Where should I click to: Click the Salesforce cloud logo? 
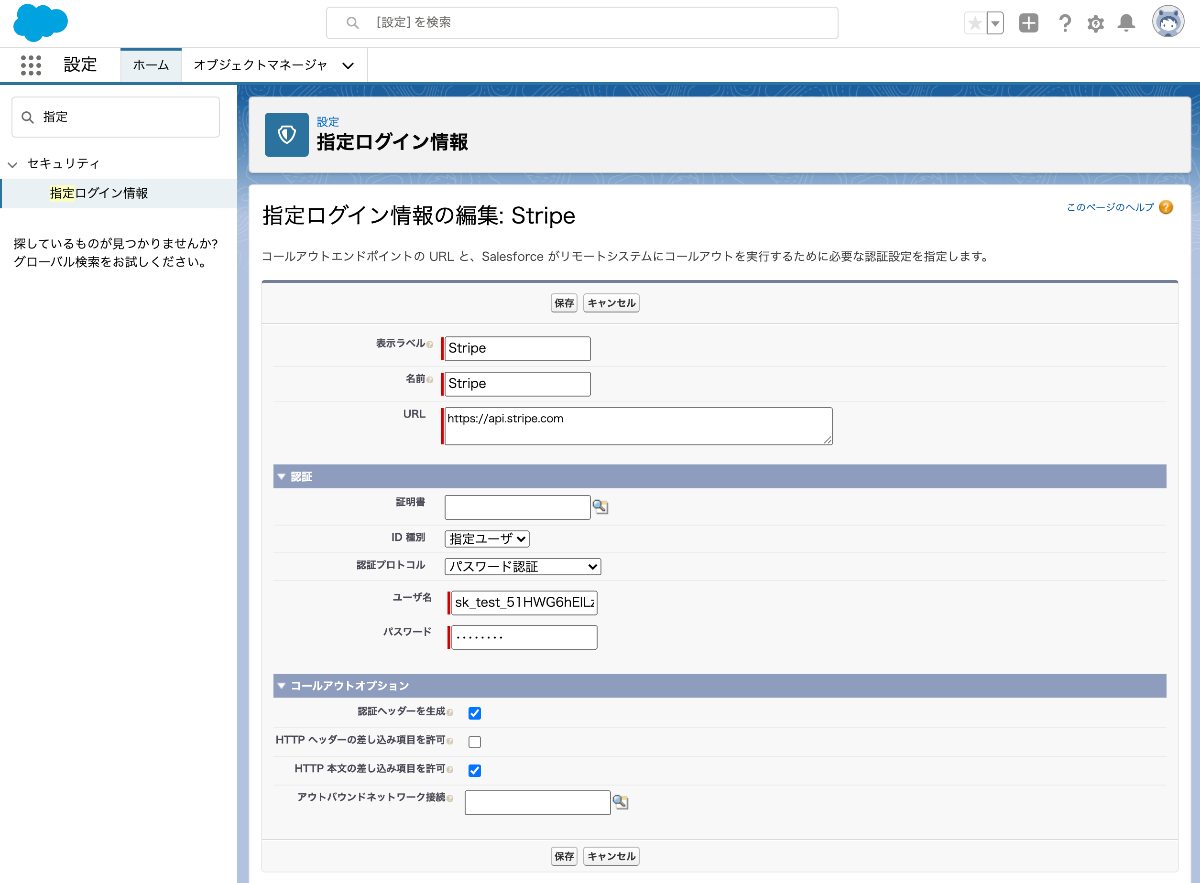(x=40, y=22)
